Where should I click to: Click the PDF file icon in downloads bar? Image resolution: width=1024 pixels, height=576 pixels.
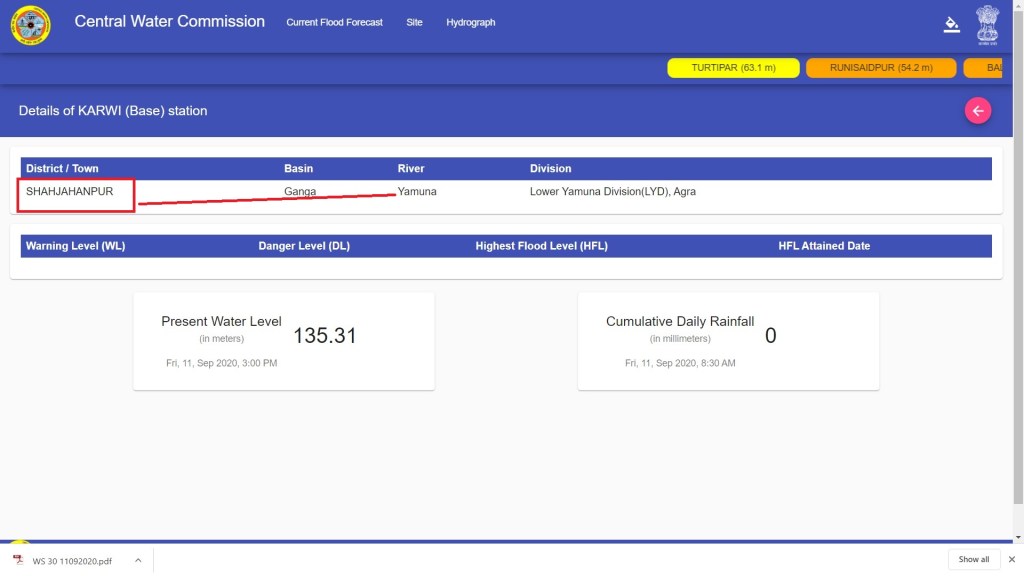pyautogui.click(x=18, y=560)
